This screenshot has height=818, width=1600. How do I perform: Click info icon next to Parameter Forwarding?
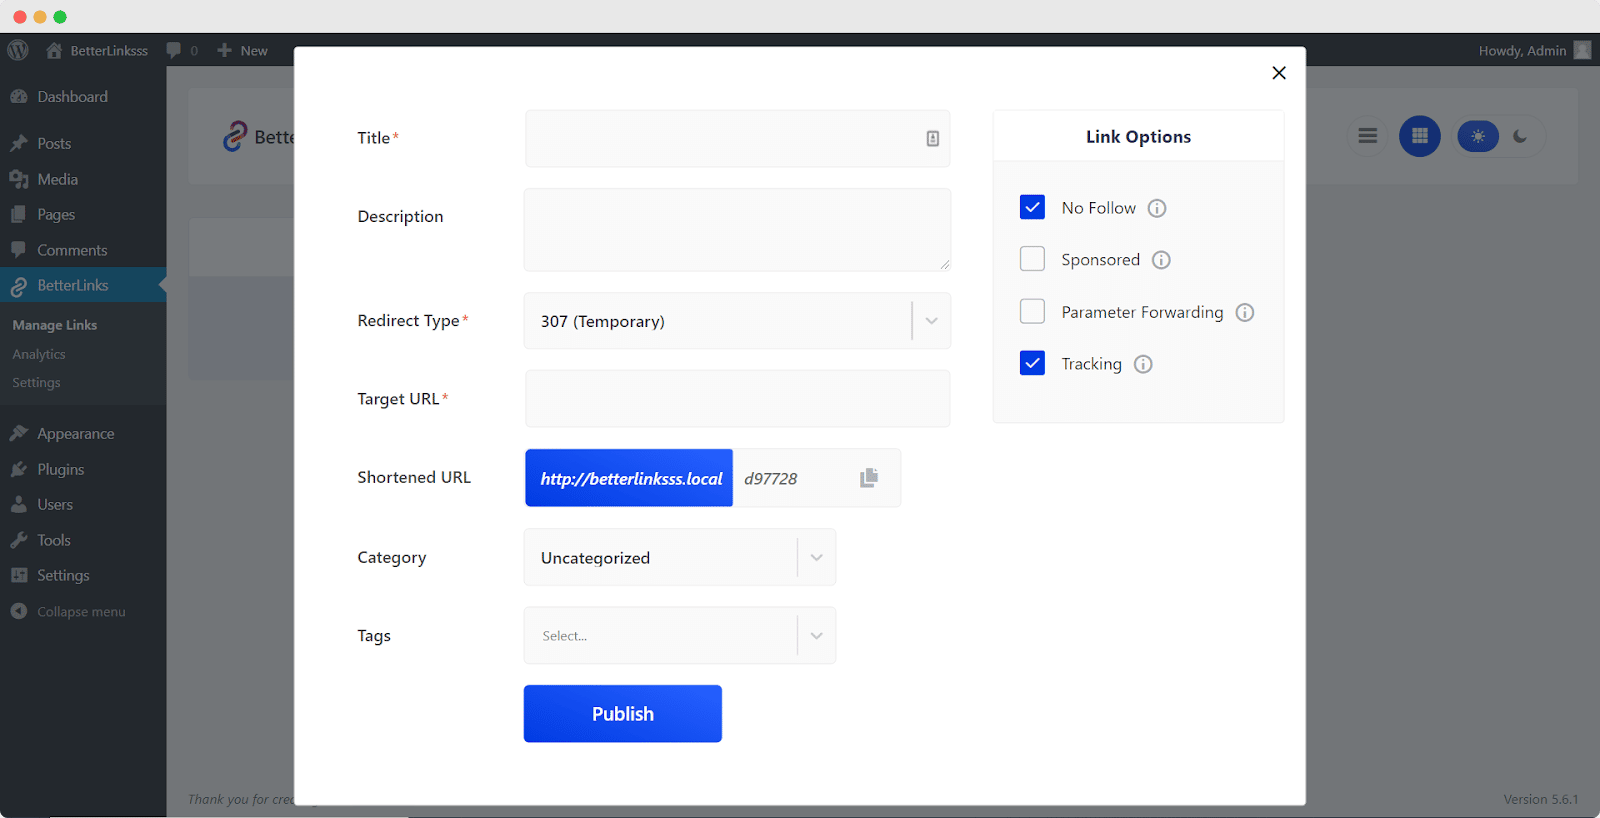1244,312
